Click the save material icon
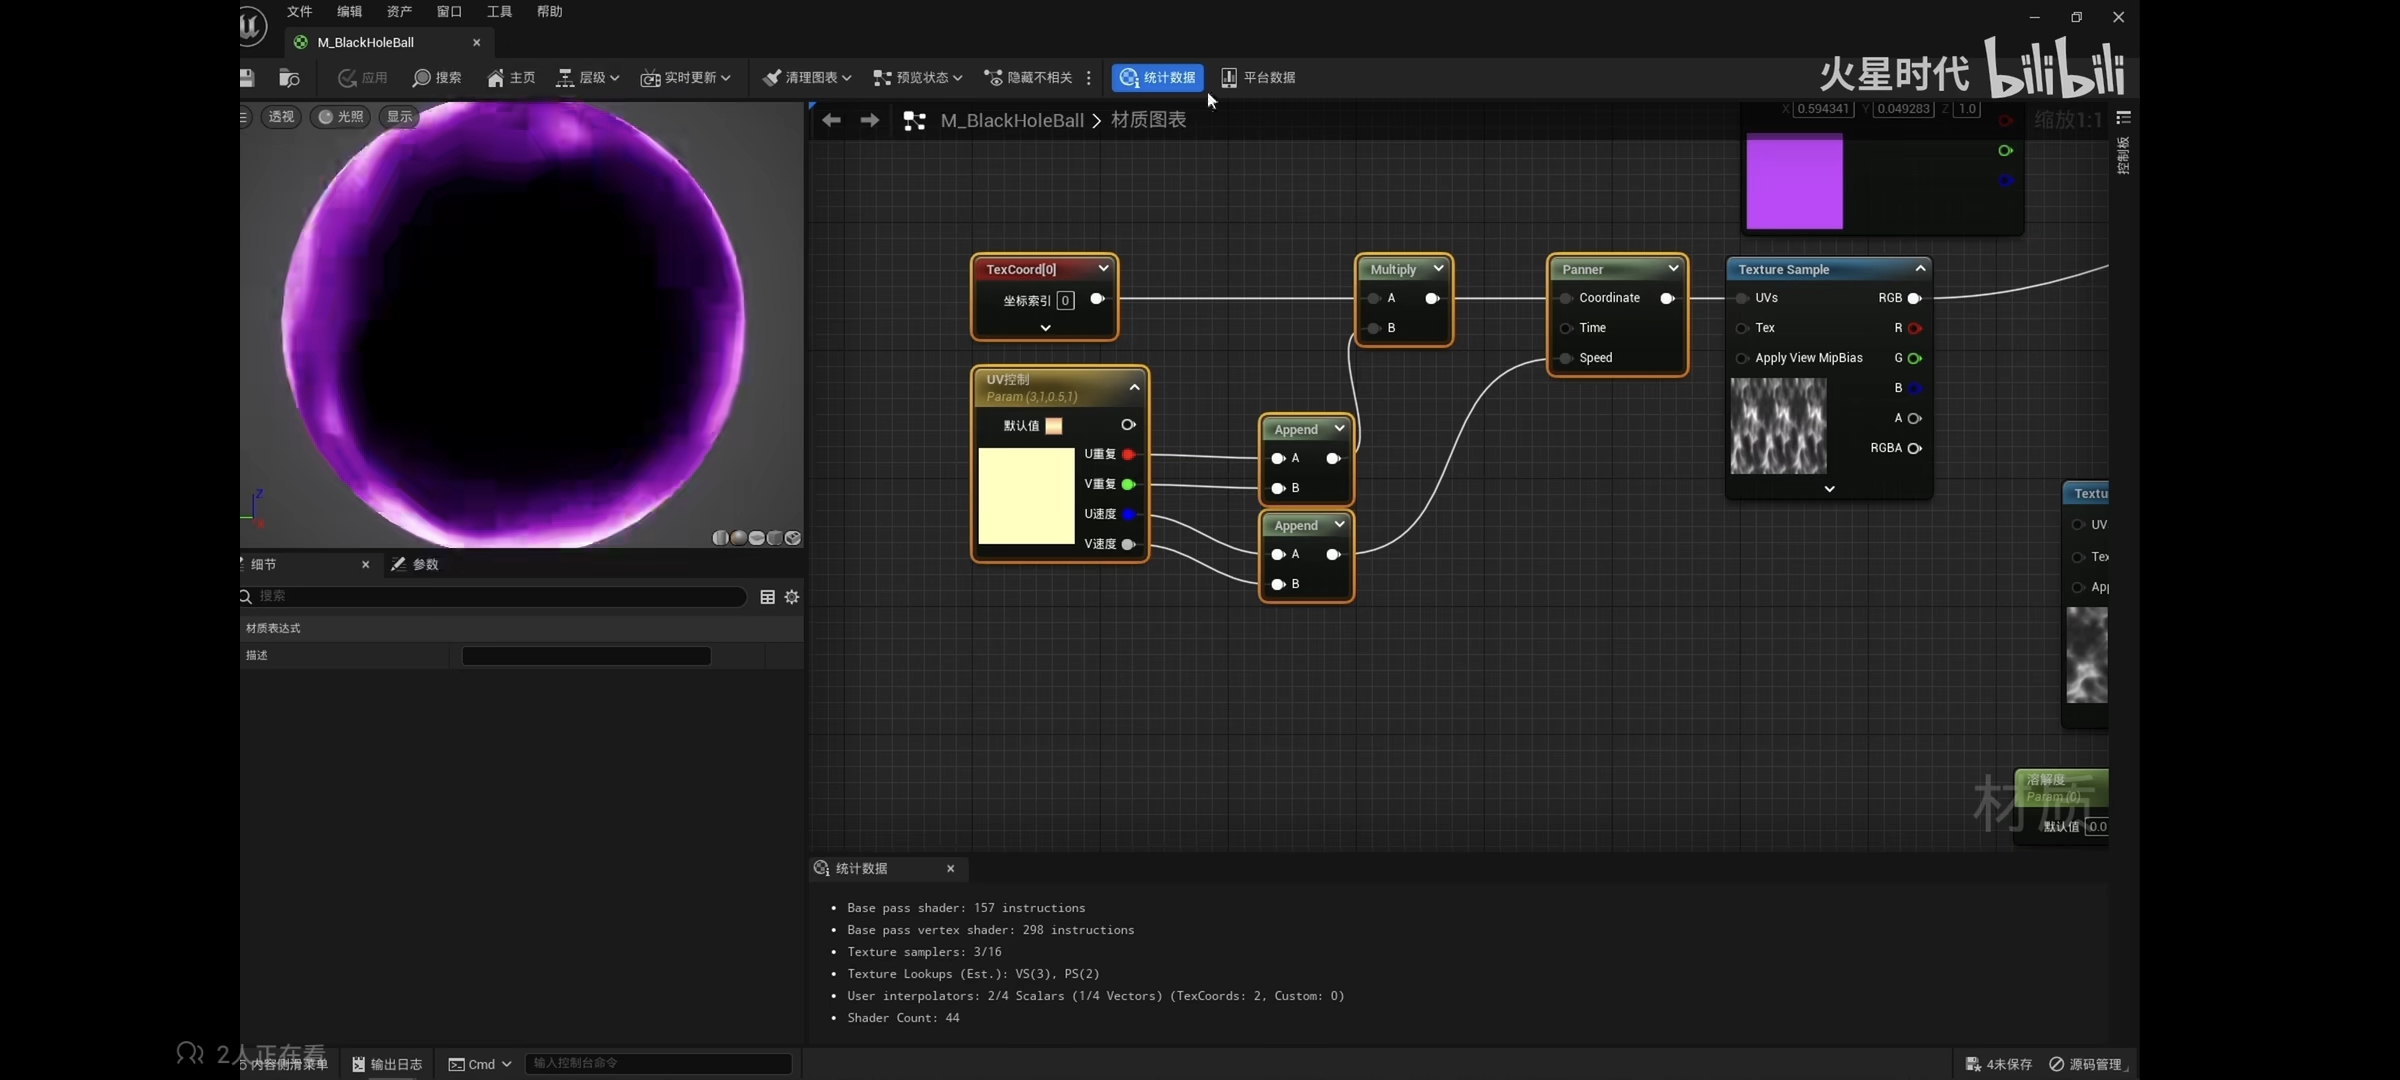 pyautogui.click(x=247, y=78)
